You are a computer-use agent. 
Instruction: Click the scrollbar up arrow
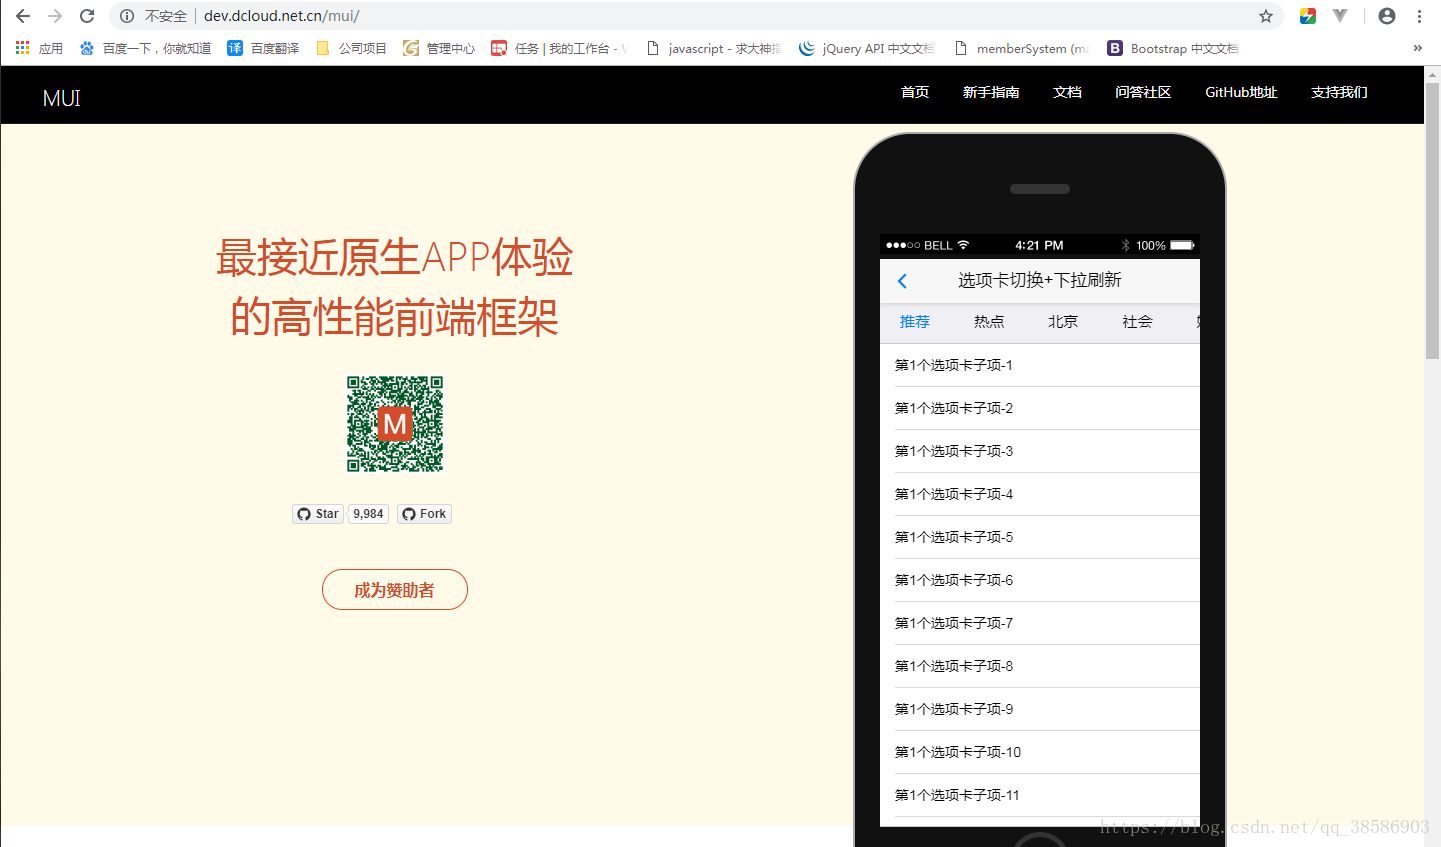1432,74
